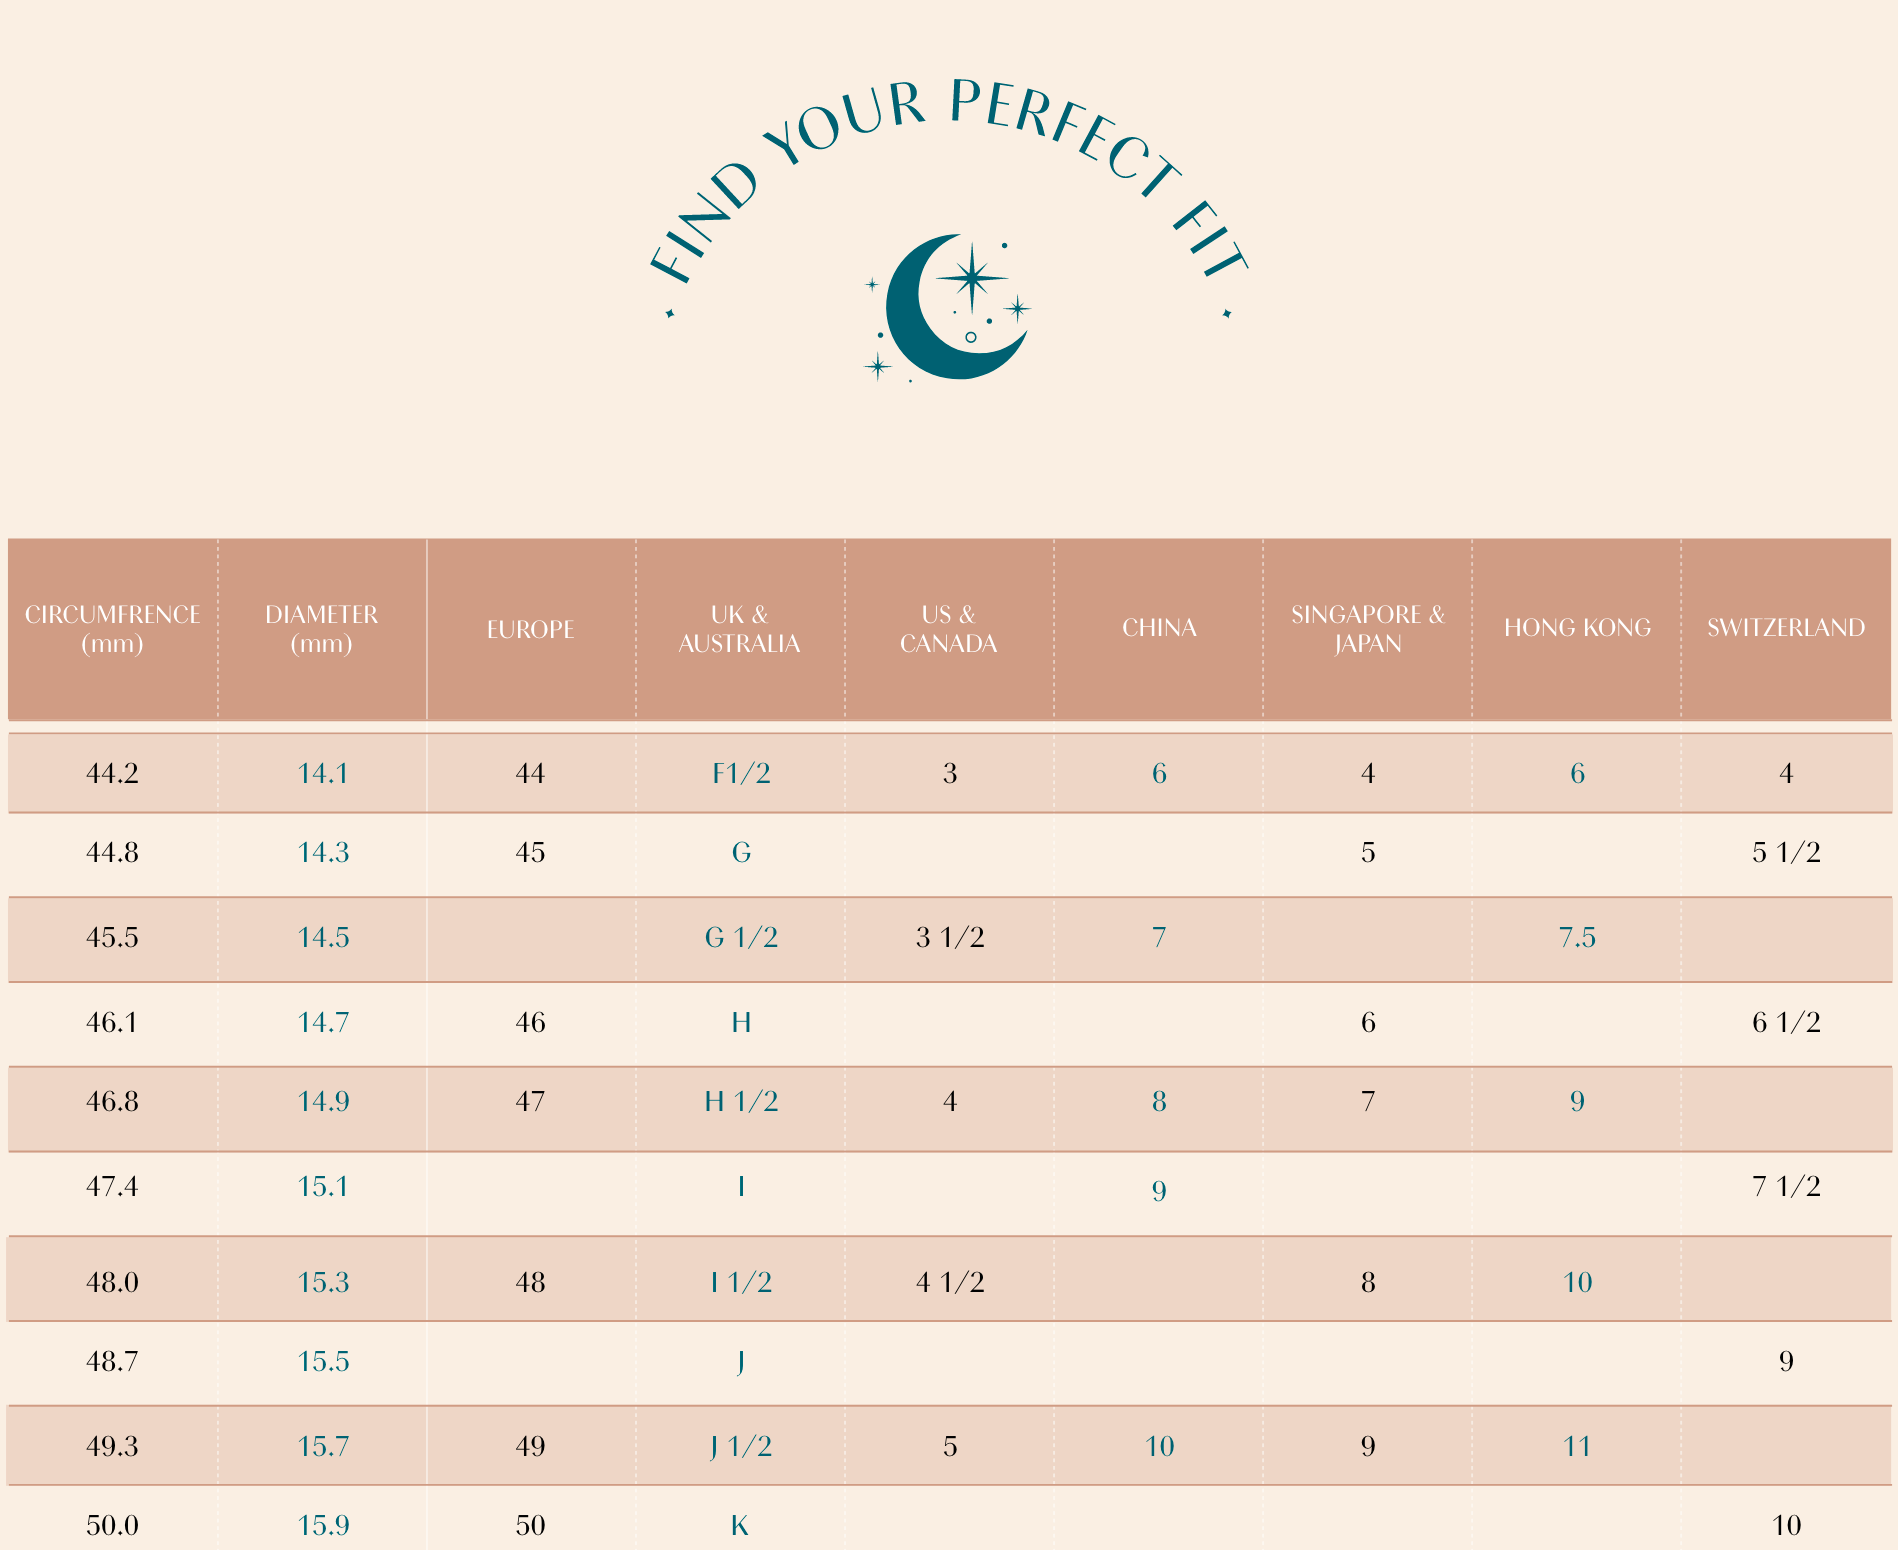Choose the UK & Australia column header
The width and height of the screenshot is (1898, 1550).
[739, 629]
